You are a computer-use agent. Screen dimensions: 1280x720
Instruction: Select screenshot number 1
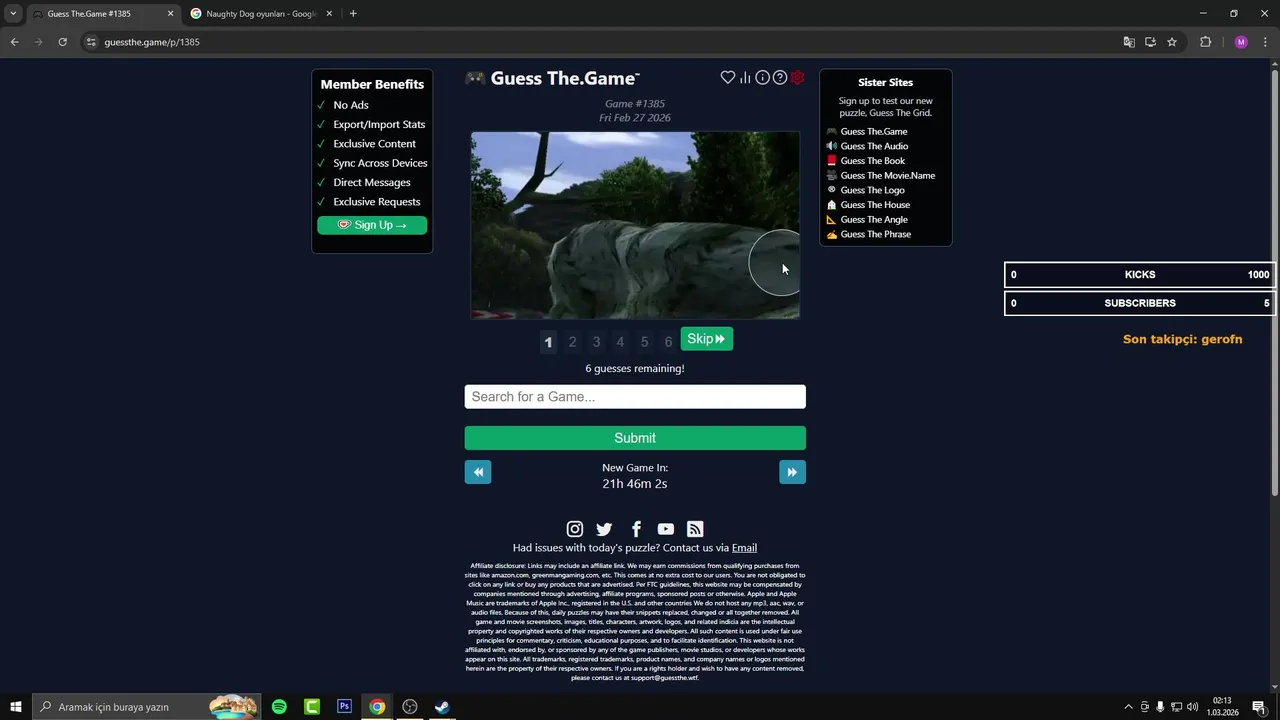pyautogui.click(x=548, y=342)
